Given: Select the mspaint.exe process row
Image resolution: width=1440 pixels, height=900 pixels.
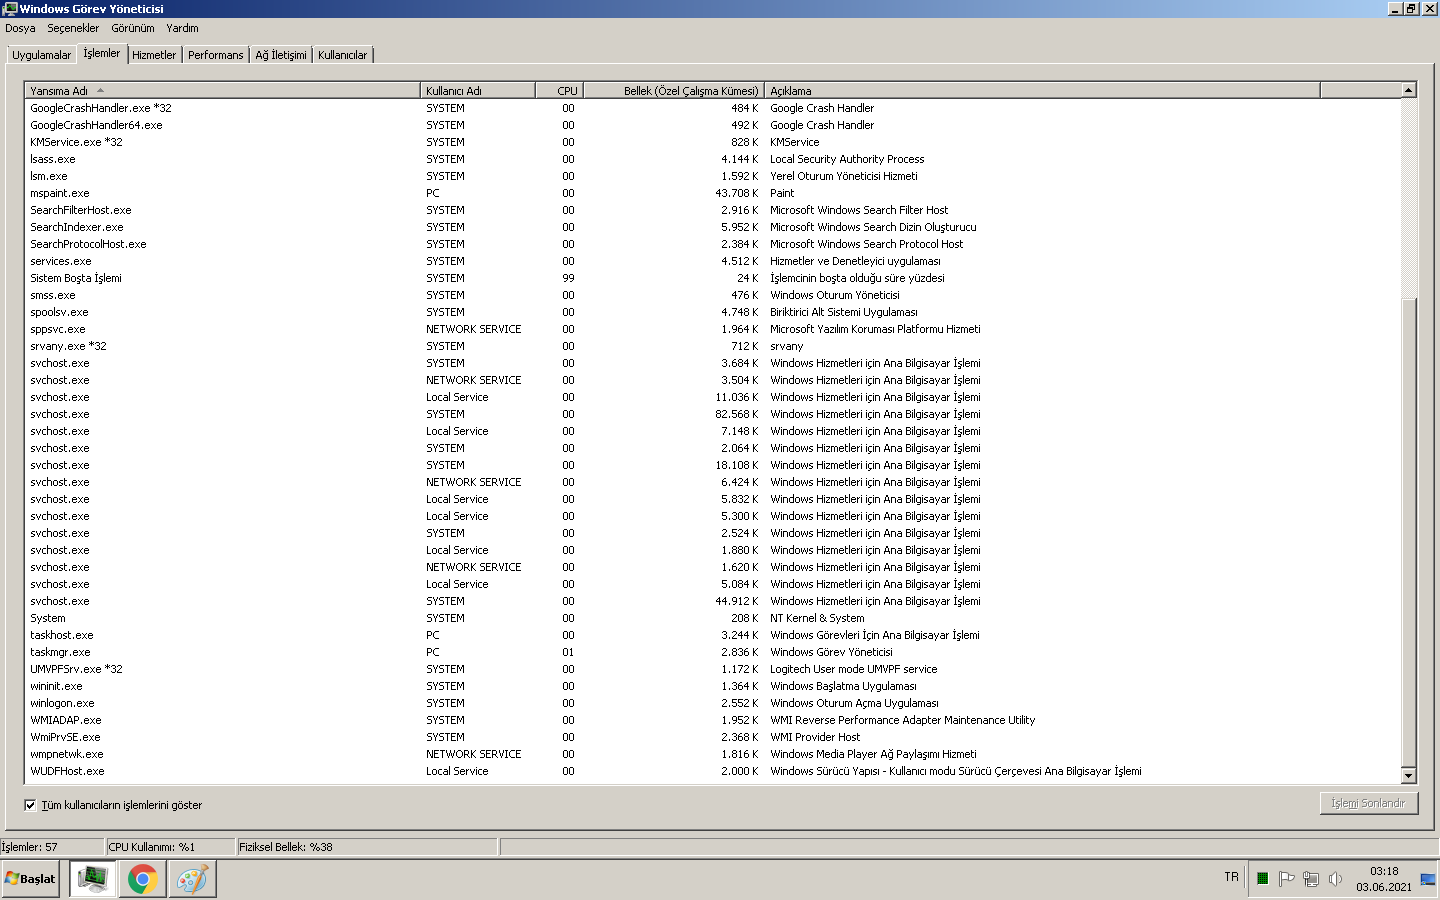Looking at the screenshot, I should (x=712, y=193).
